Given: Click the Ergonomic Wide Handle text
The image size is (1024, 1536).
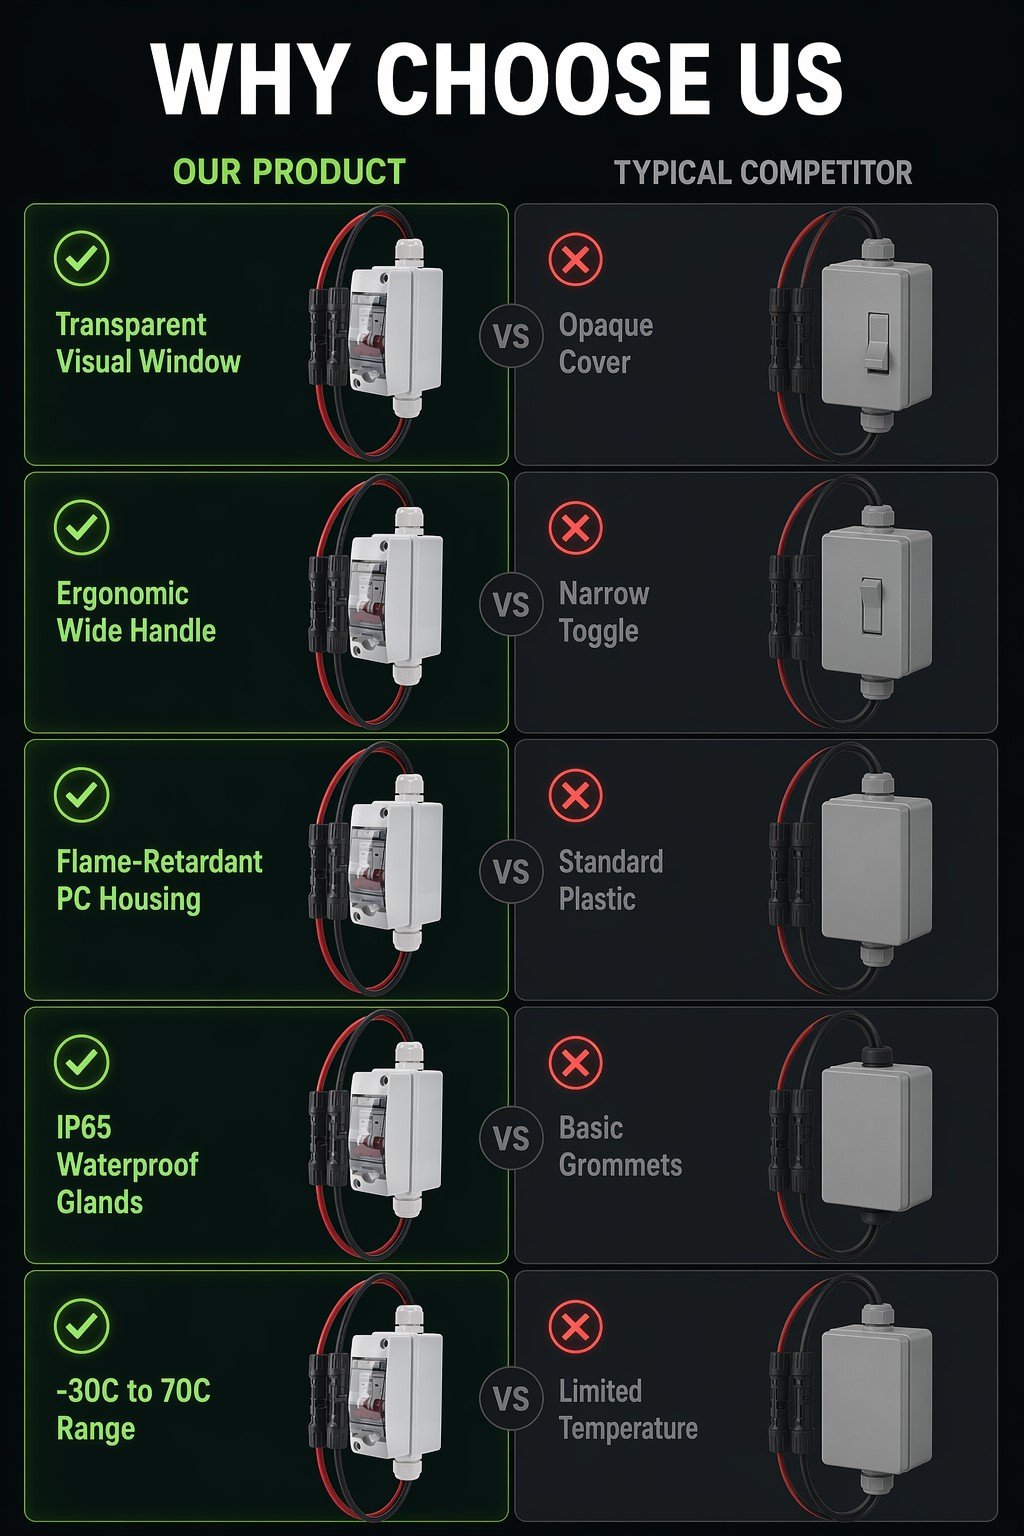Looking at the screenshot, I should pos(136,612).
